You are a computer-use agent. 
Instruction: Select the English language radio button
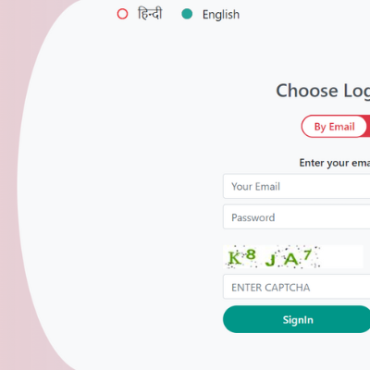click(187, 14)
